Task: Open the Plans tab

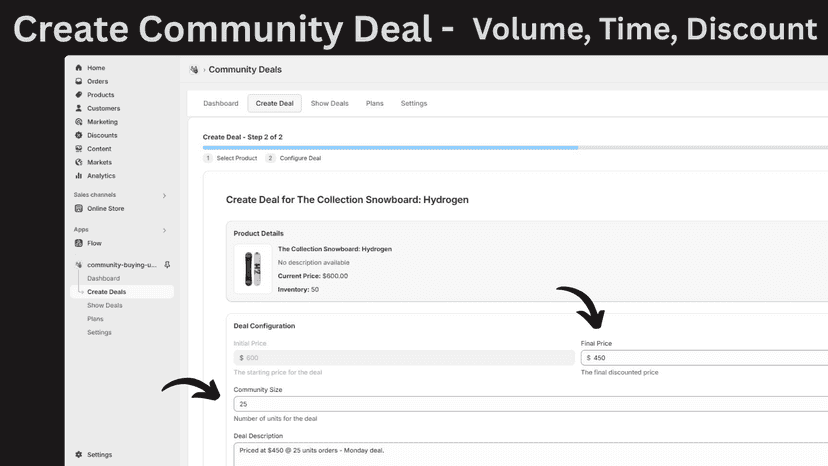Action: click(374, 104)
